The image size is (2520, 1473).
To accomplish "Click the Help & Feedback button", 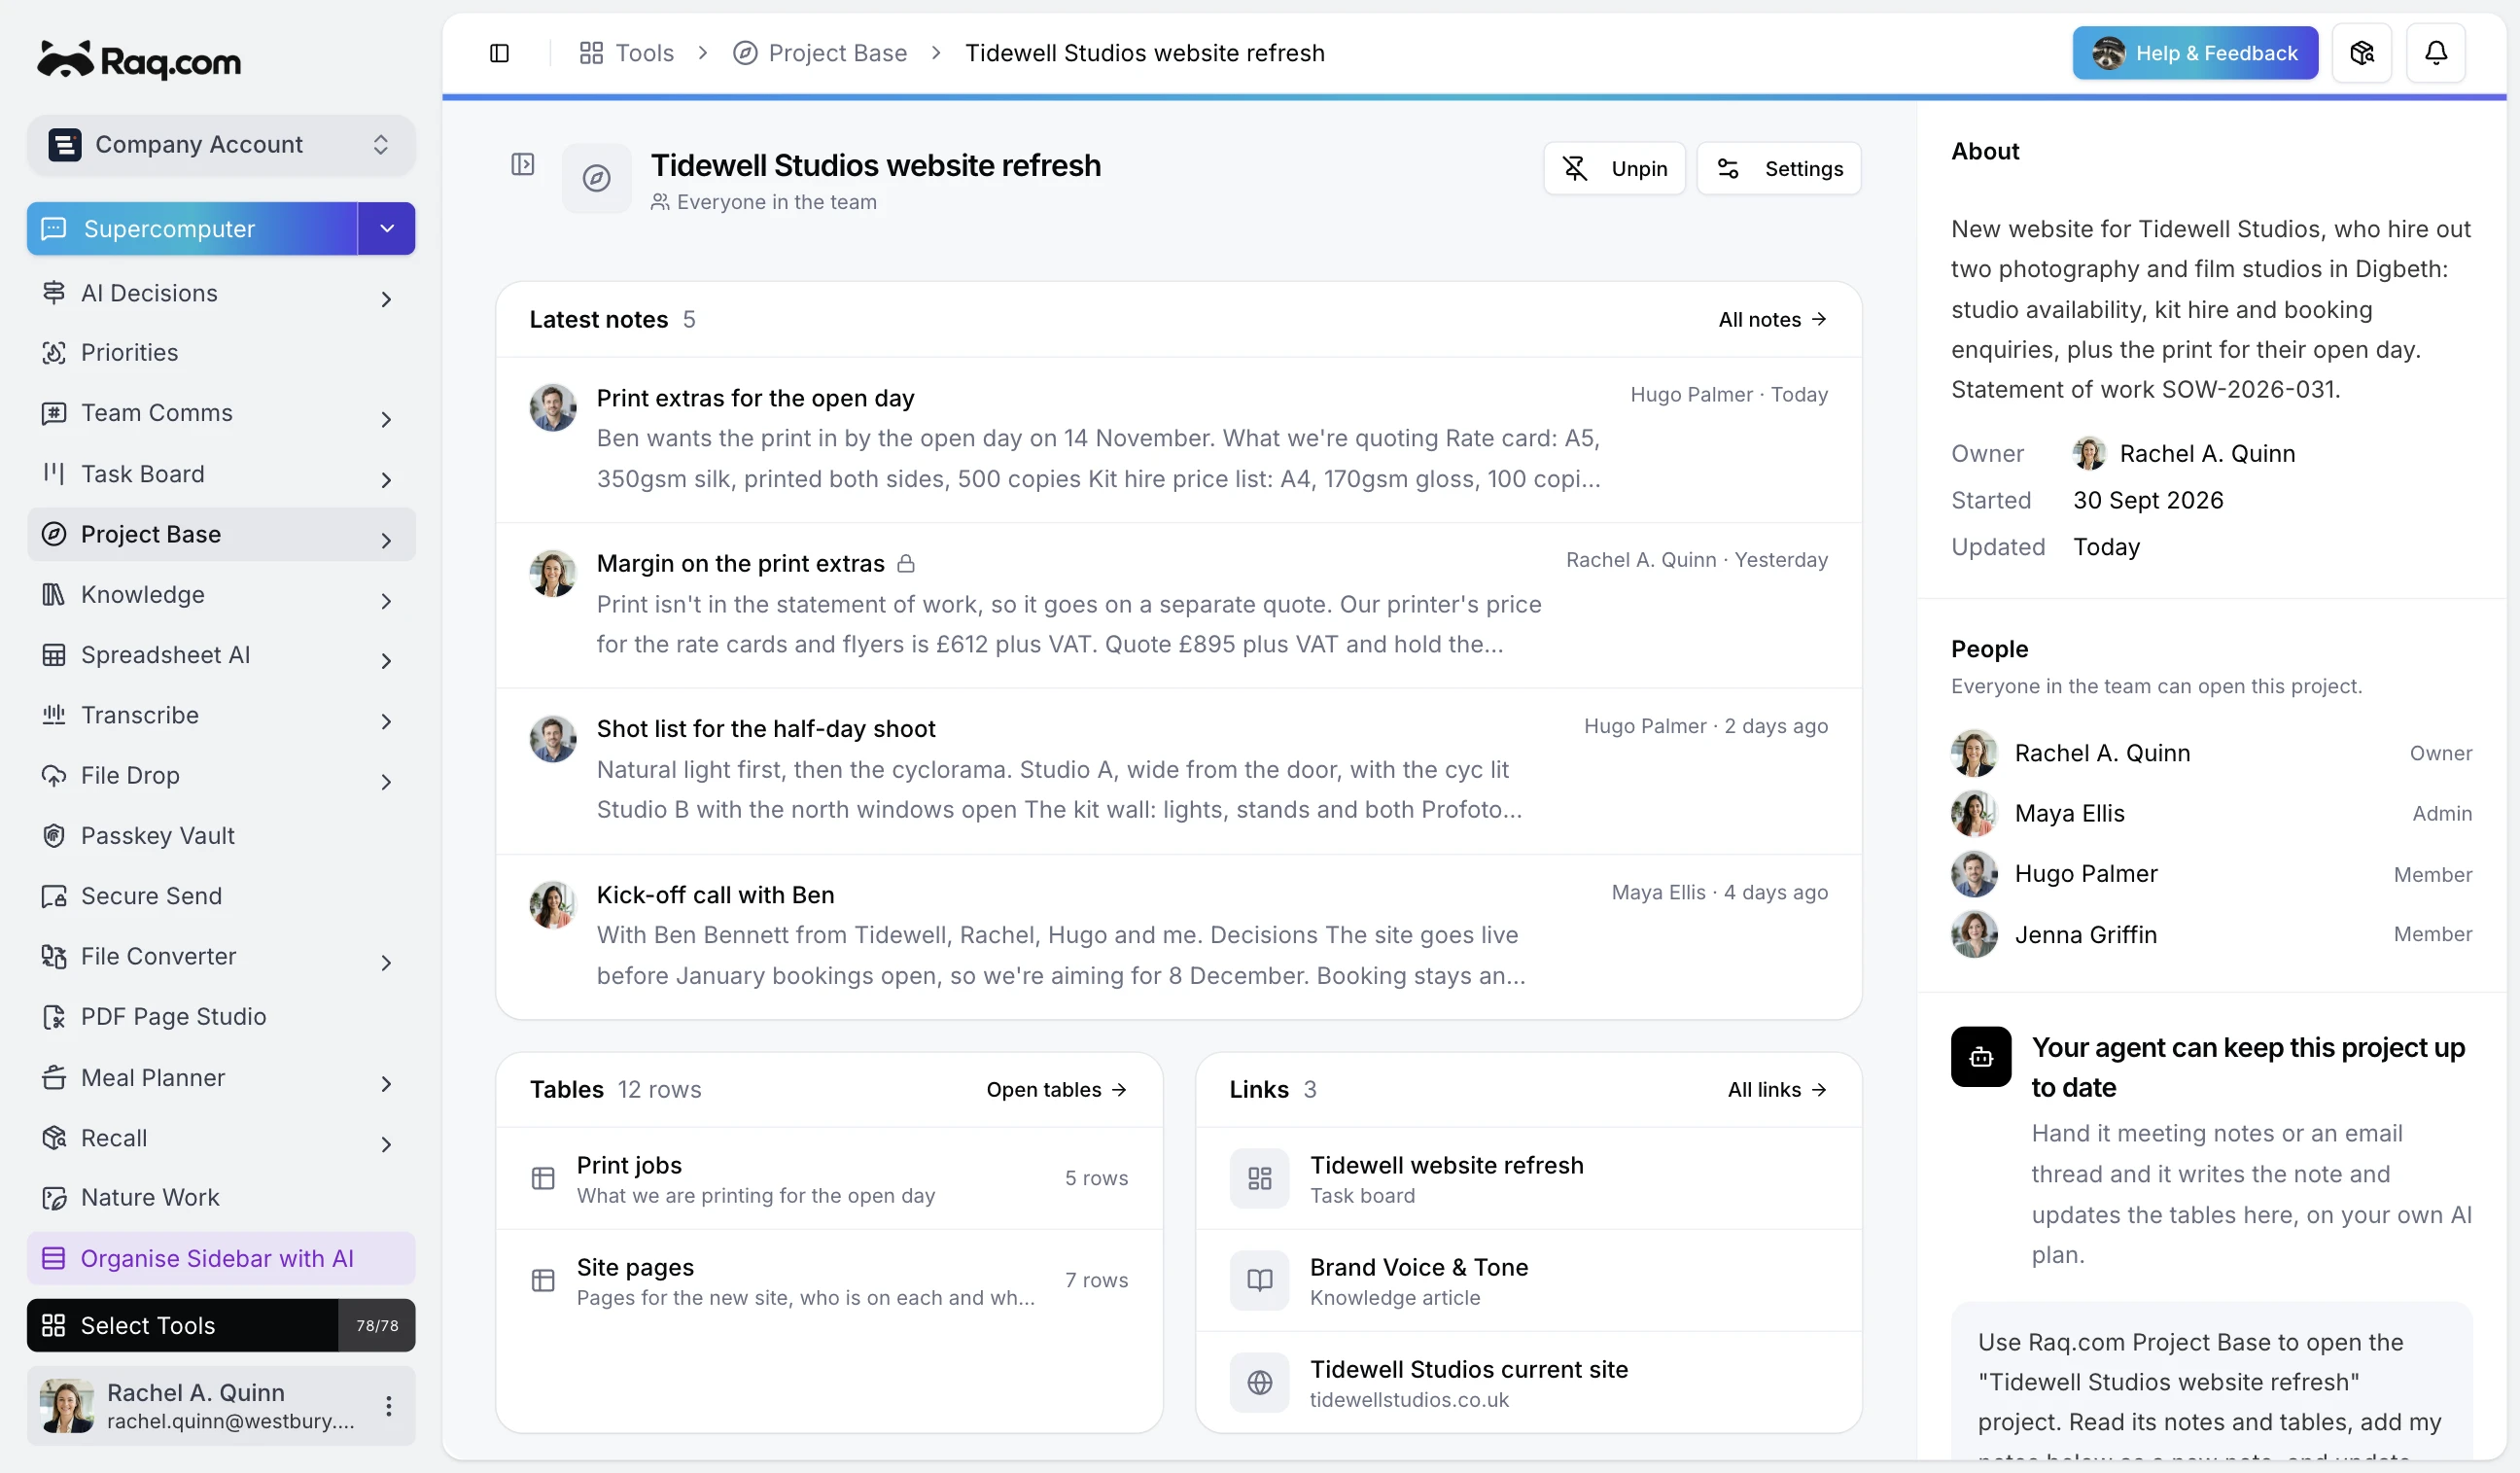I will [x=2194, y=53].
